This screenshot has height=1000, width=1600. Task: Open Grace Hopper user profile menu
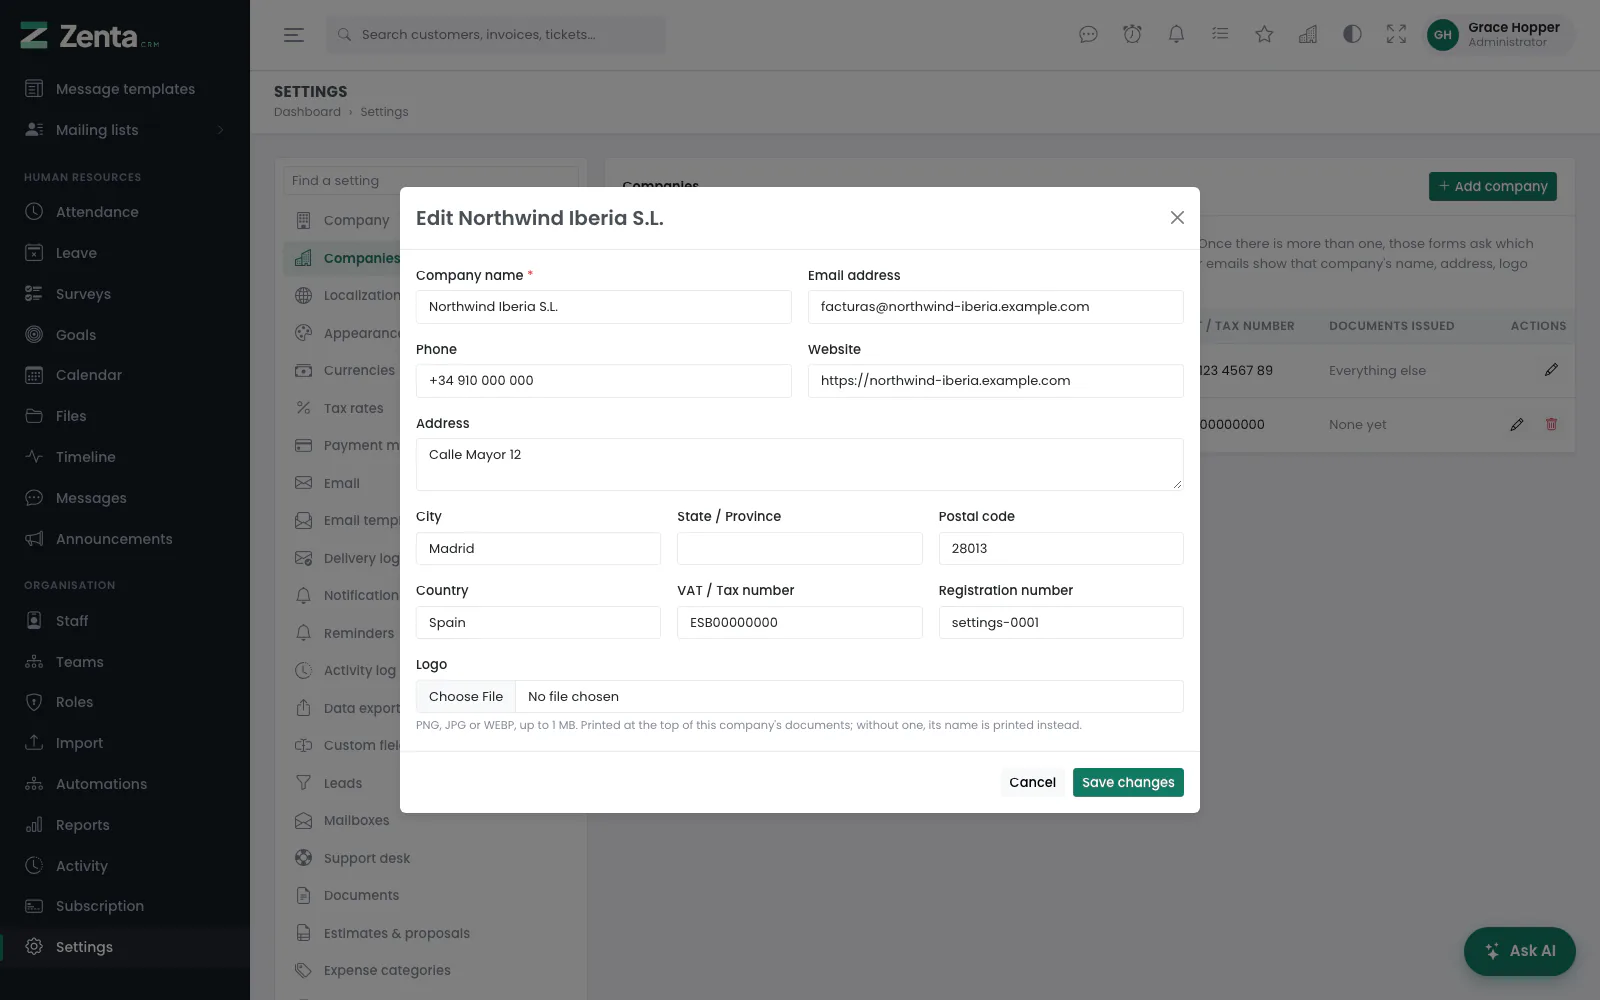[1497, 35]
